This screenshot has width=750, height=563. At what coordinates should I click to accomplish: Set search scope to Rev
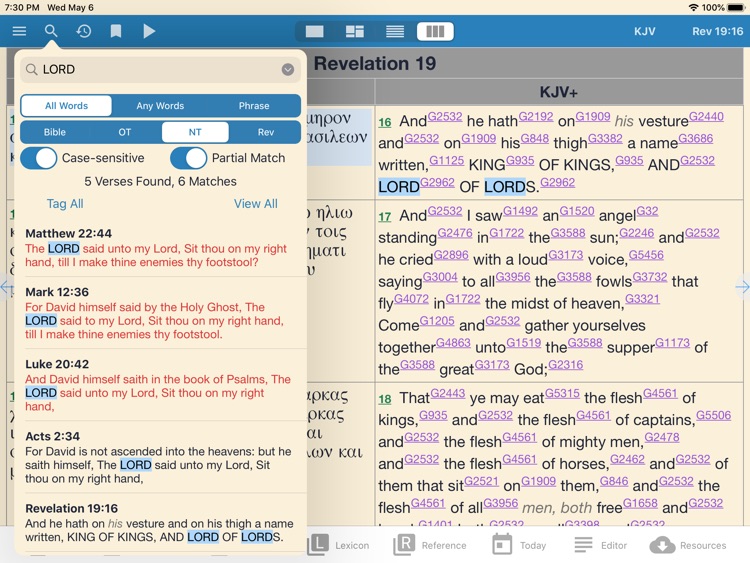coord(265,132)
